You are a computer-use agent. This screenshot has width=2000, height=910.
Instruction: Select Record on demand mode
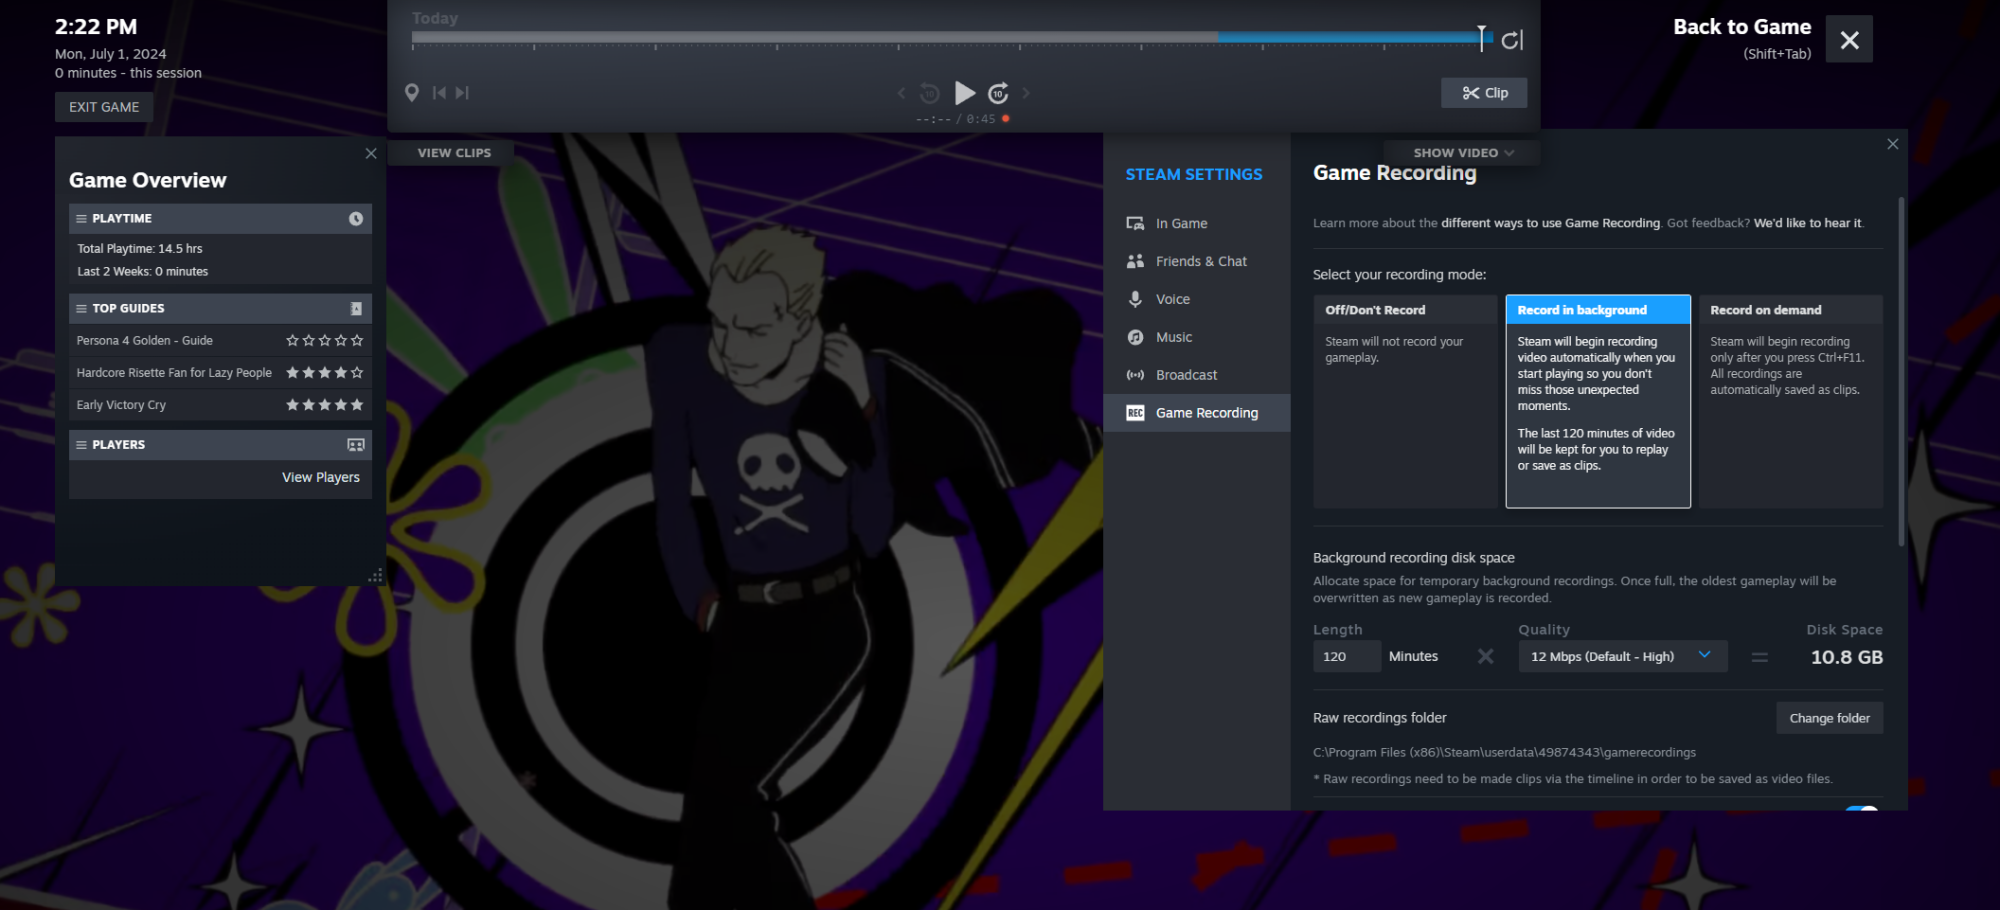tap(1790, 401)
